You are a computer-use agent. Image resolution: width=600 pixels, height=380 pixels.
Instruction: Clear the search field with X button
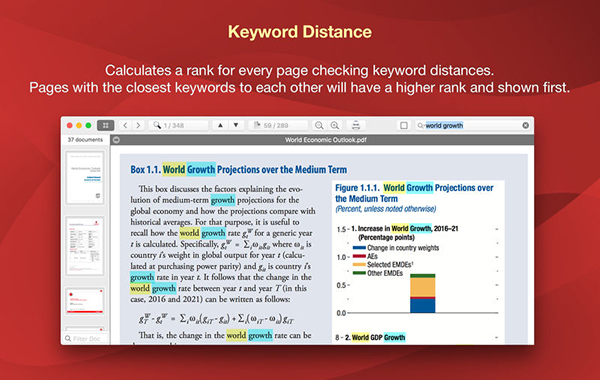(x=525, y=125)
